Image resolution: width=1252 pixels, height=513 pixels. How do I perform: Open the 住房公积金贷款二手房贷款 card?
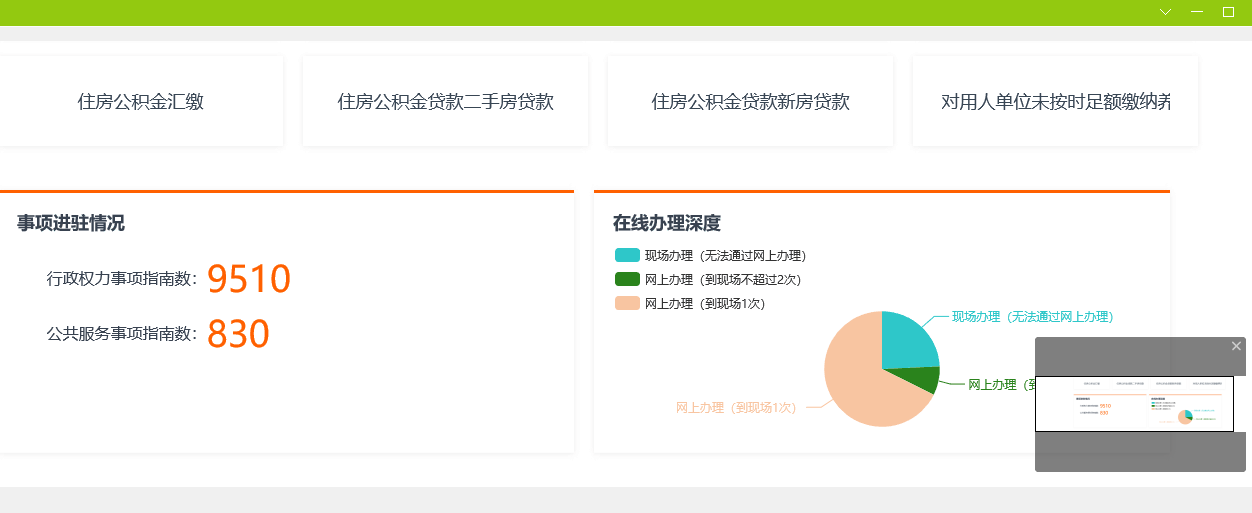click(x=445, y=101)
